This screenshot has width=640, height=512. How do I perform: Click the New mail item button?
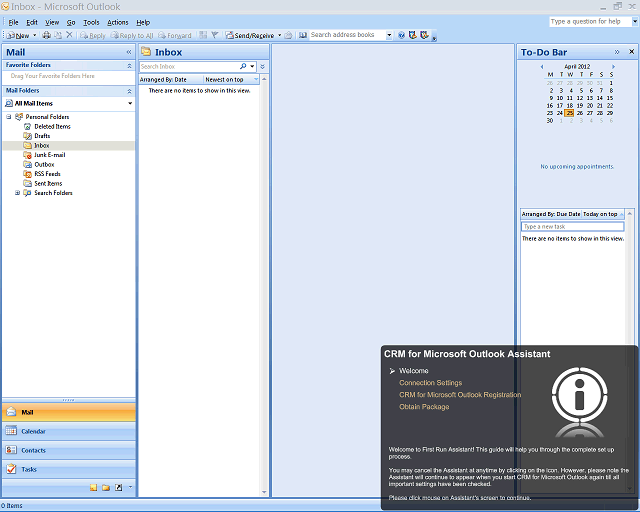coord(18,36)
